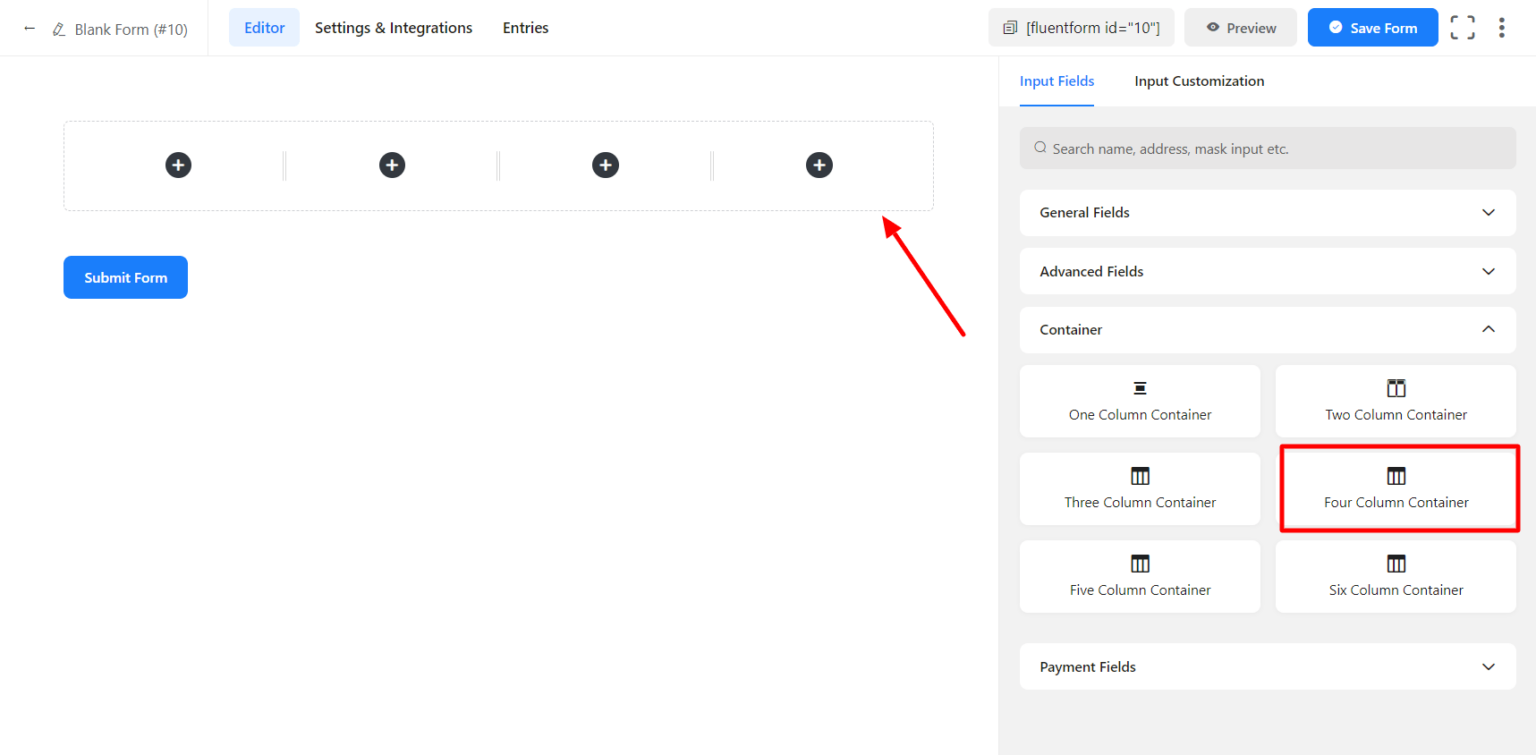The image size is (1536, 755).
Task: Rename the form using the pencil icon
Action: click(x=55, y=29)
